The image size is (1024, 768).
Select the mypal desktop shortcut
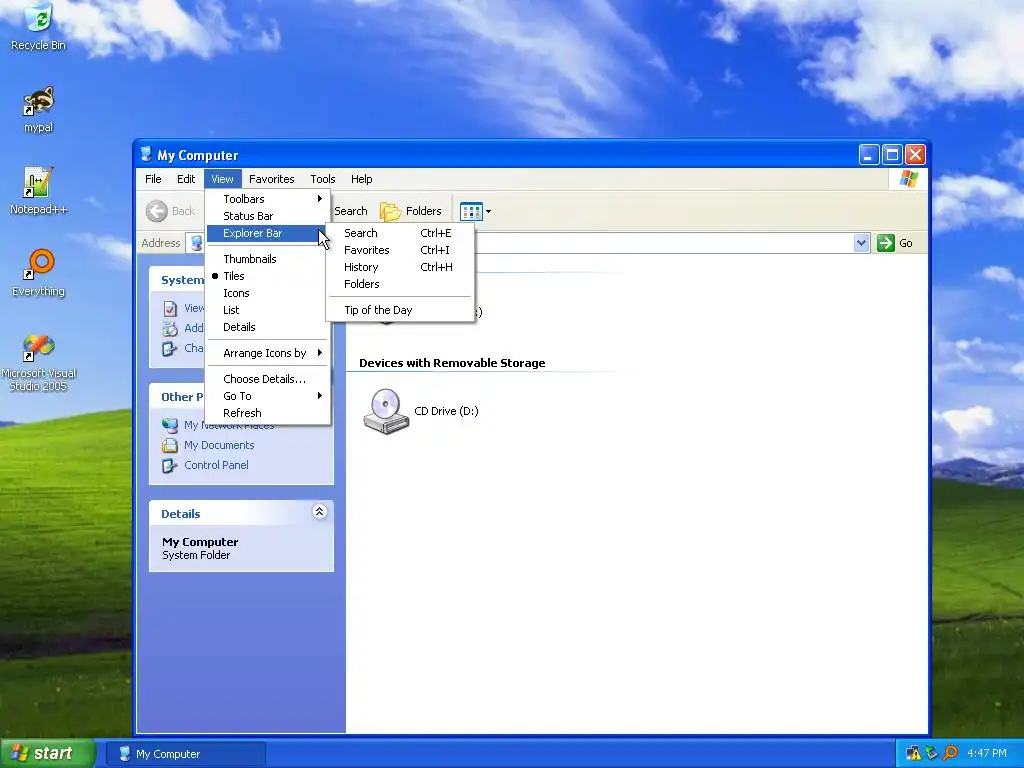click(39, 109)
